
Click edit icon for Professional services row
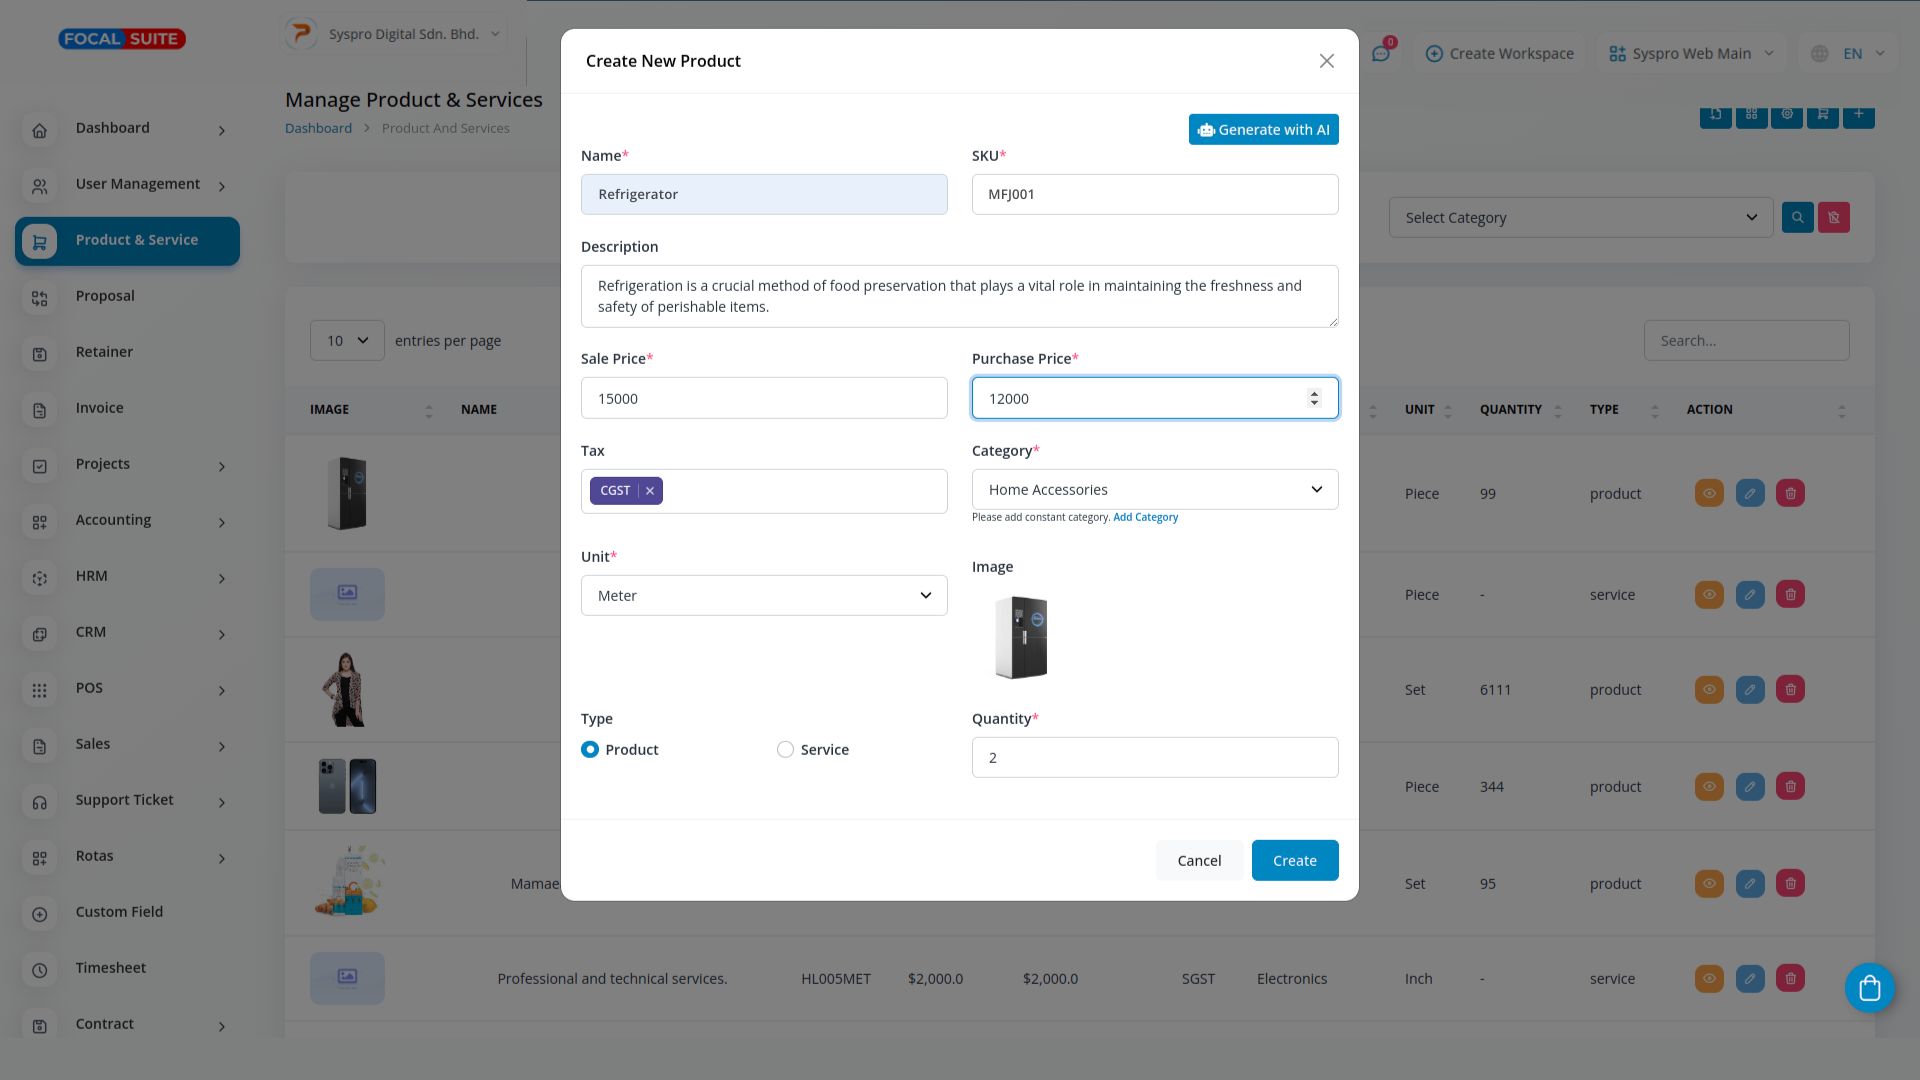pyautogui.click(x=1750, y=978)
